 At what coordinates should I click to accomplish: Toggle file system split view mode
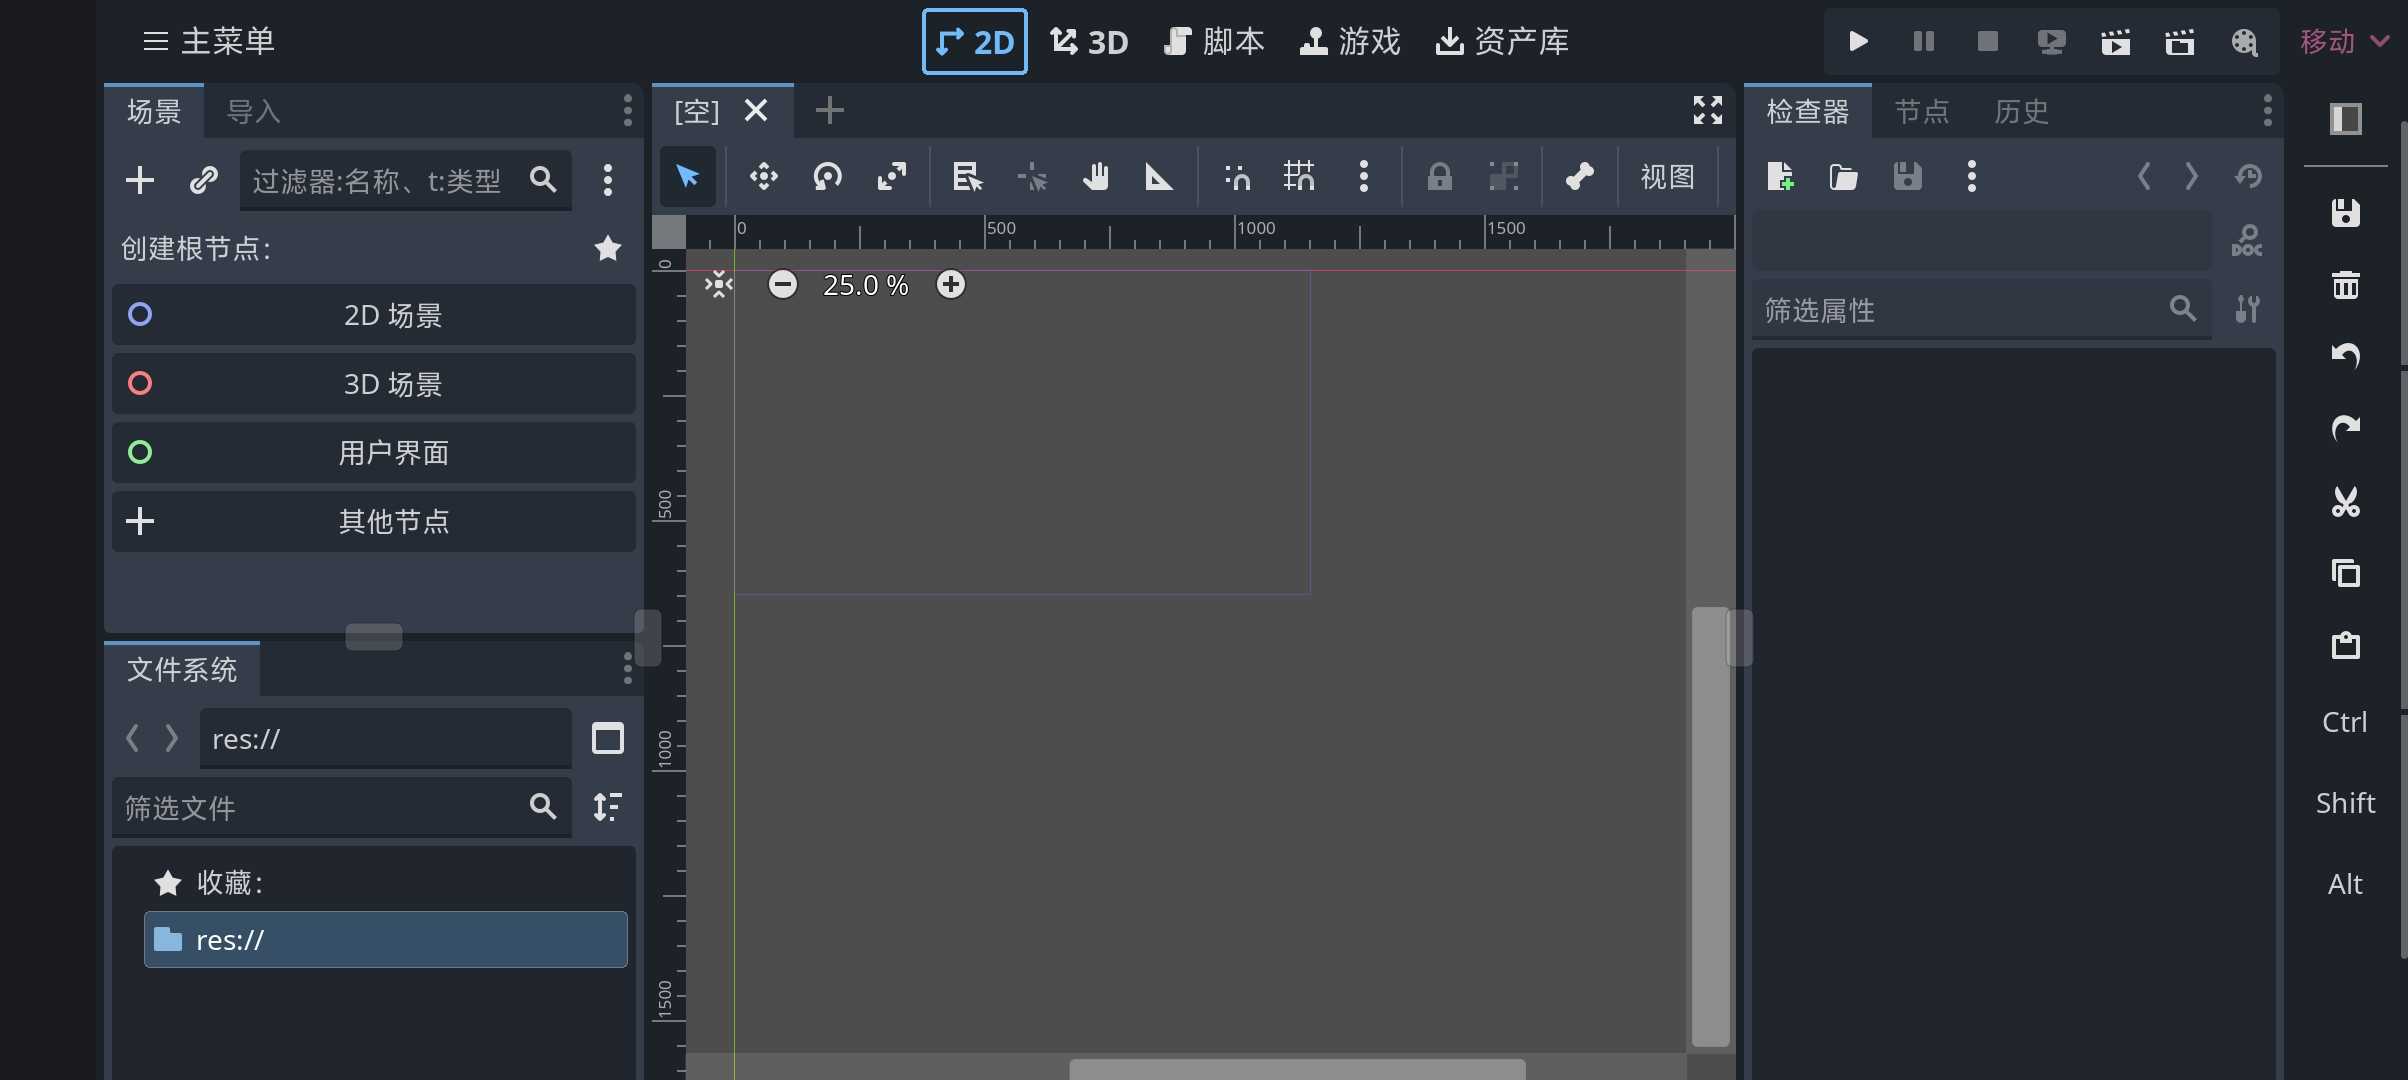607,739
